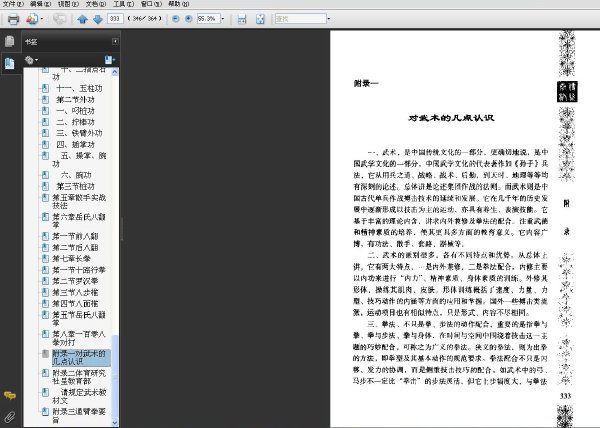Click the zoom percentage field showing 55.3%
600x428 pixels.
pyautogui.click(x=208, y=18)
